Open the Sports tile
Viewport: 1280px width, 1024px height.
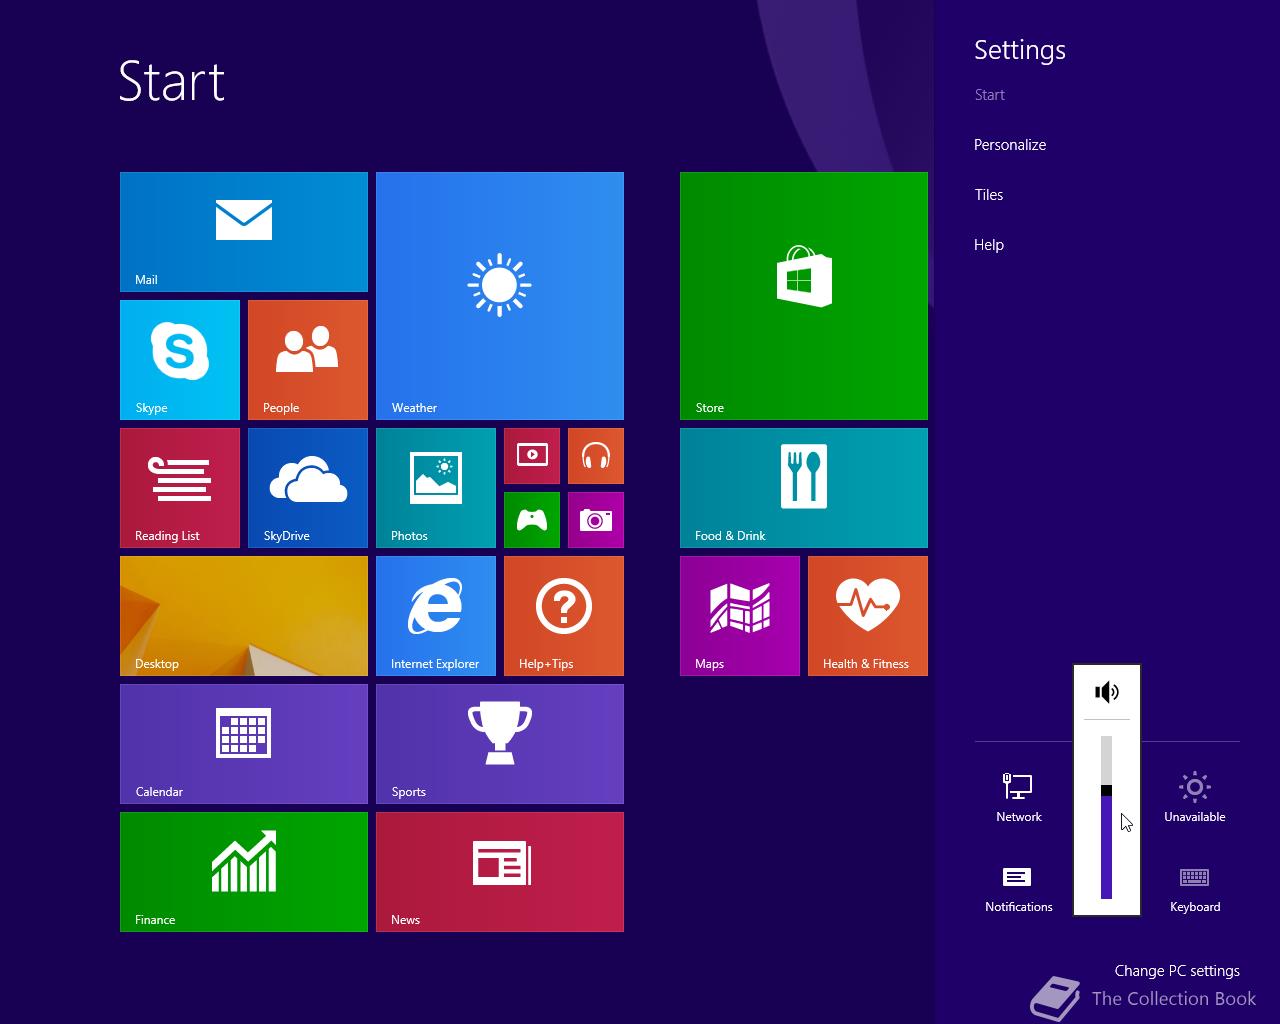tap(500, 744)
